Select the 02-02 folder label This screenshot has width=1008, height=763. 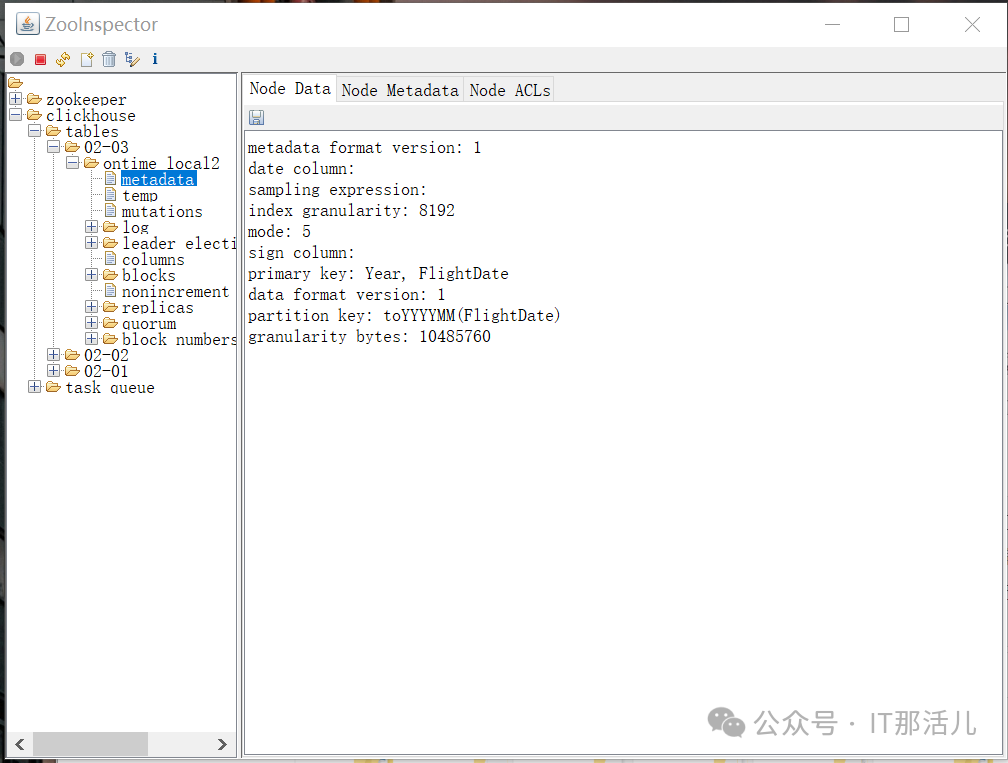click(x=106, y=355)
